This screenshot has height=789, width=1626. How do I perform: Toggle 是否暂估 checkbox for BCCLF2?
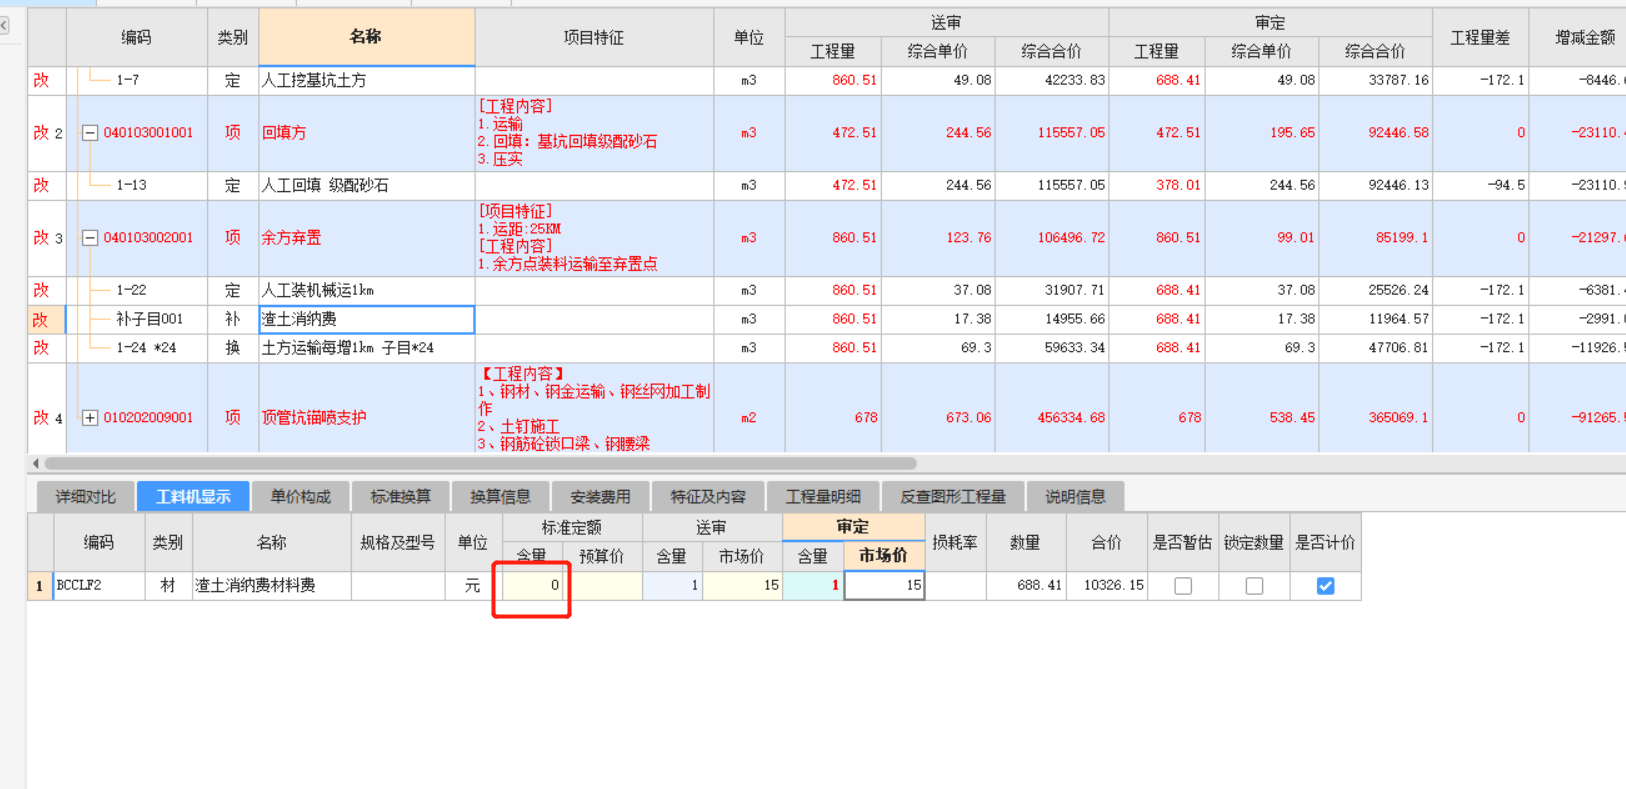1183,586
